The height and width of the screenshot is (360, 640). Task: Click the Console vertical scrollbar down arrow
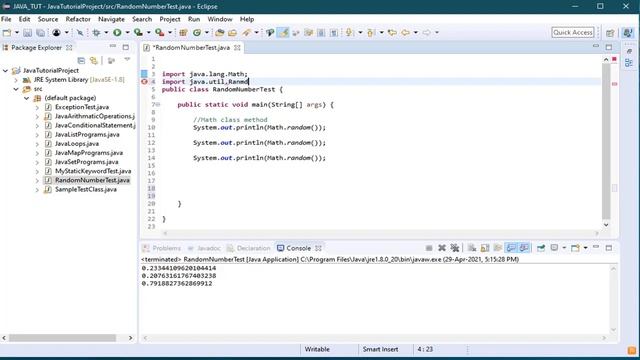(x=613, y=330)
